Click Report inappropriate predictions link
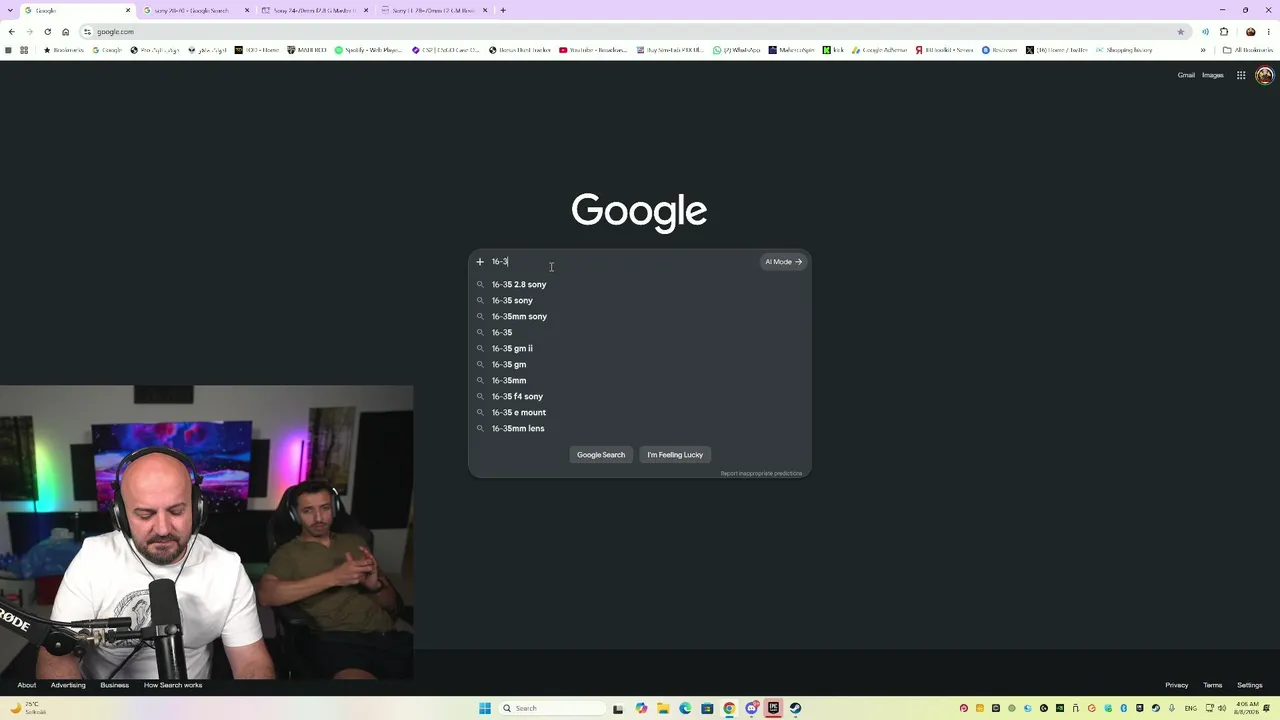1280x720 pixels. [761, 473]
